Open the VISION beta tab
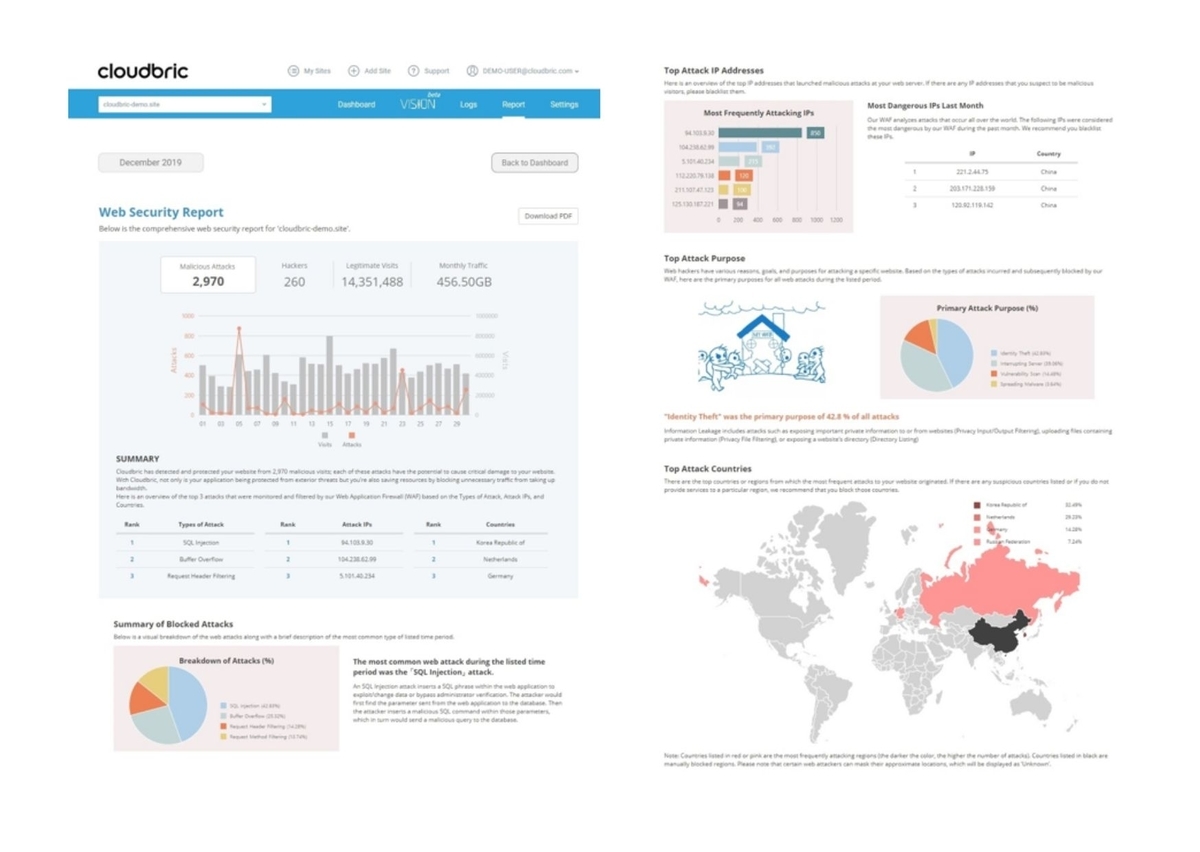Viewport: 1200px width, 852px height. pyautogui.click(x=419, y=103)
